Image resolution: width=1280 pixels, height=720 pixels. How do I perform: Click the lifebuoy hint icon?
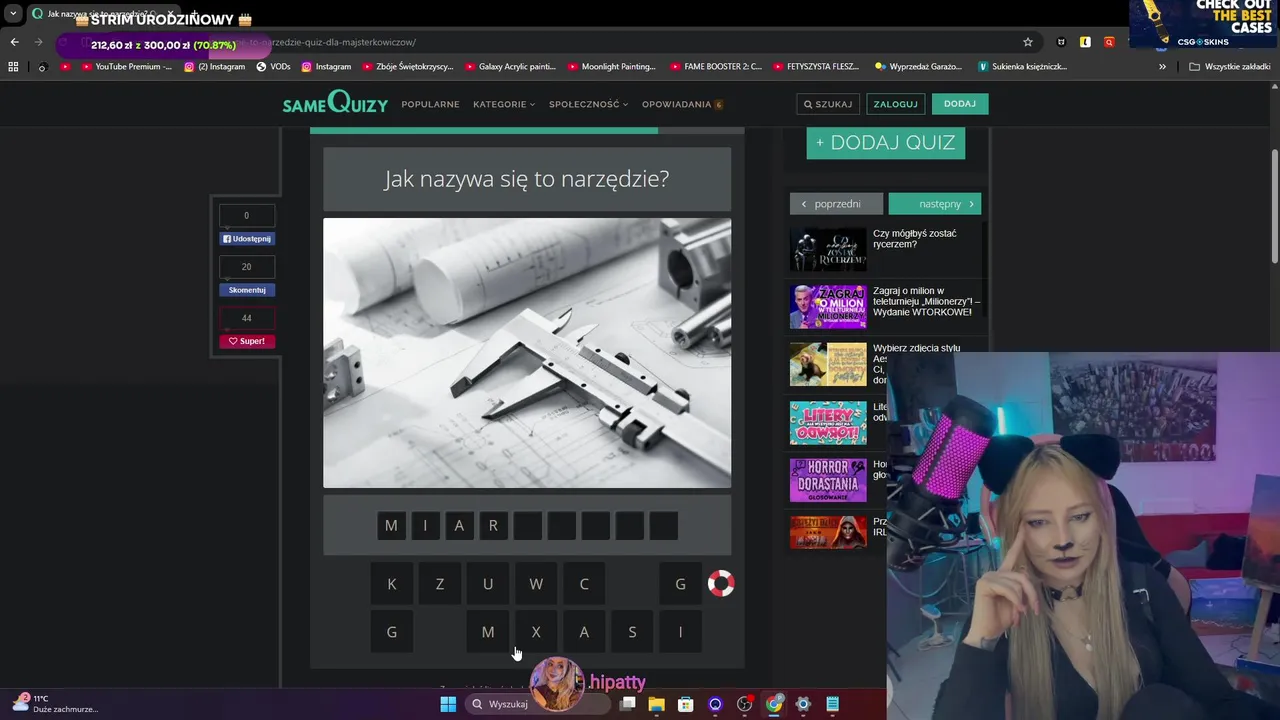coord(721,583)
